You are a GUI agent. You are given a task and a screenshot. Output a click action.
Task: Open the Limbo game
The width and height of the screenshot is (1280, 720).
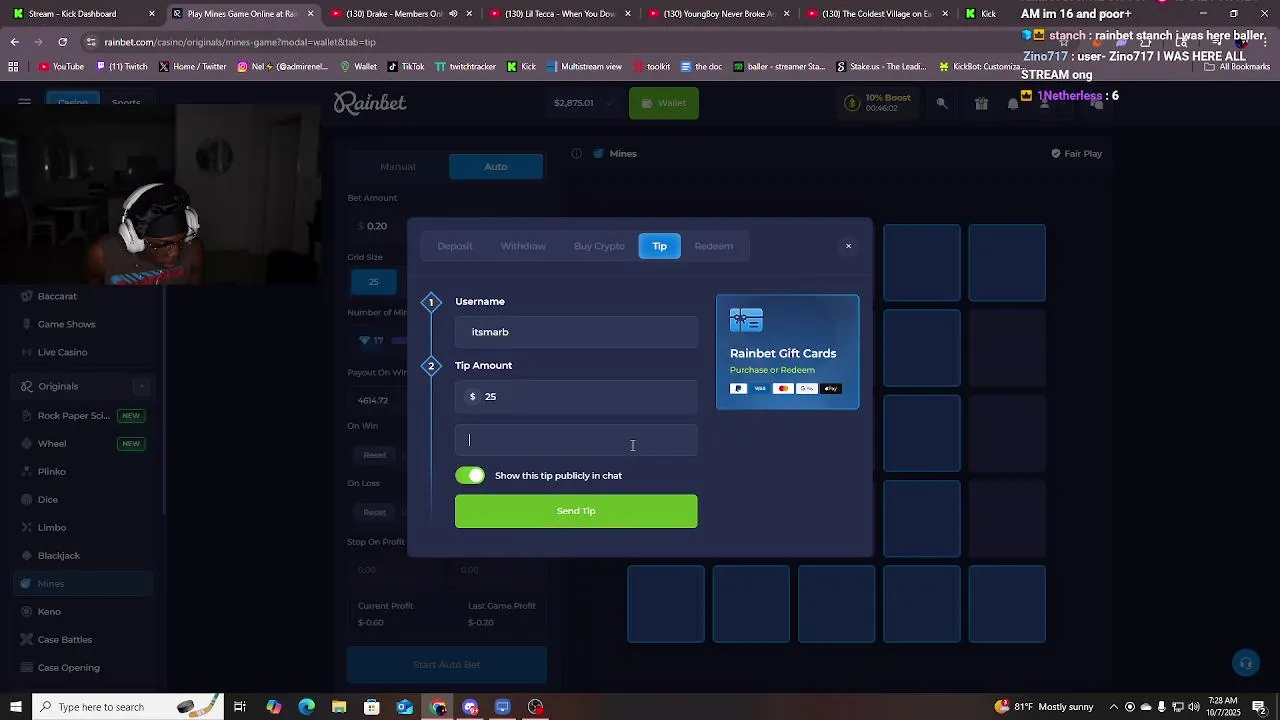(x=51, y=528)
